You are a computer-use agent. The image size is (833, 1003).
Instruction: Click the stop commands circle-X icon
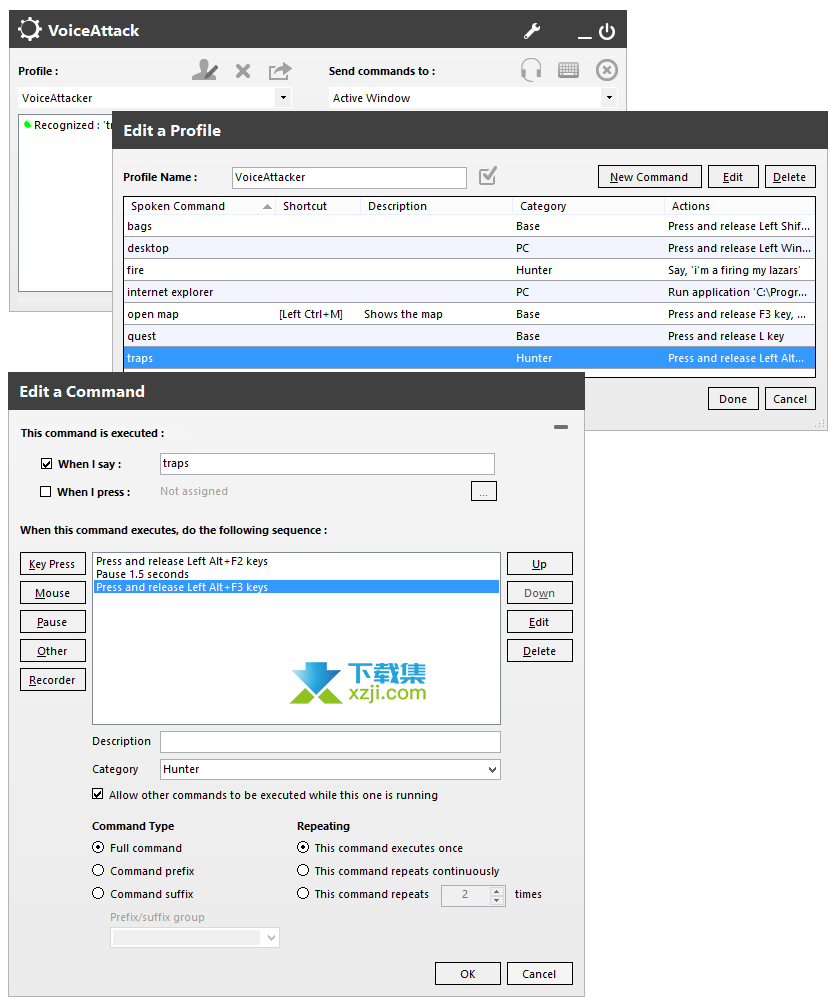click(607, 70)
